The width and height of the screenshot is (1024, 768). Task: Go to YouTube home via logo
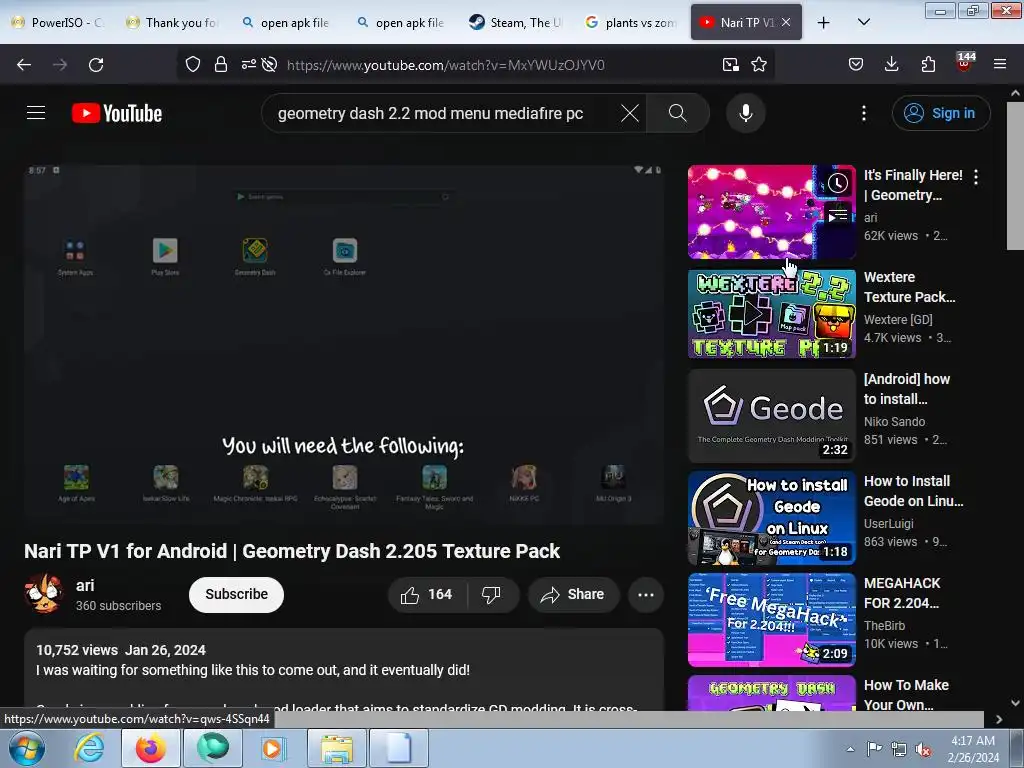point(117,113)
